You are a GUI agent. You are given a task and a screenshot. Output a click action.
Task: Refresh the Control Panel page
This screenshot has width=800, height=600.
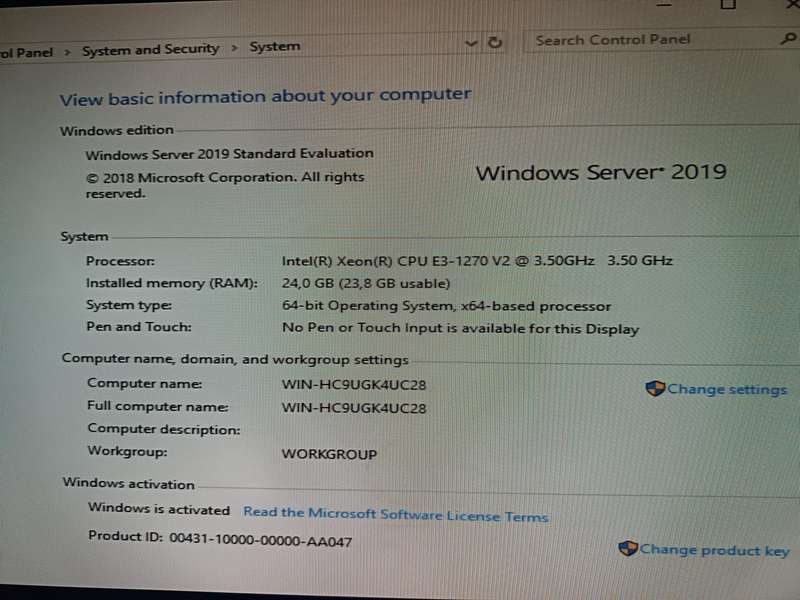[494, 42]
